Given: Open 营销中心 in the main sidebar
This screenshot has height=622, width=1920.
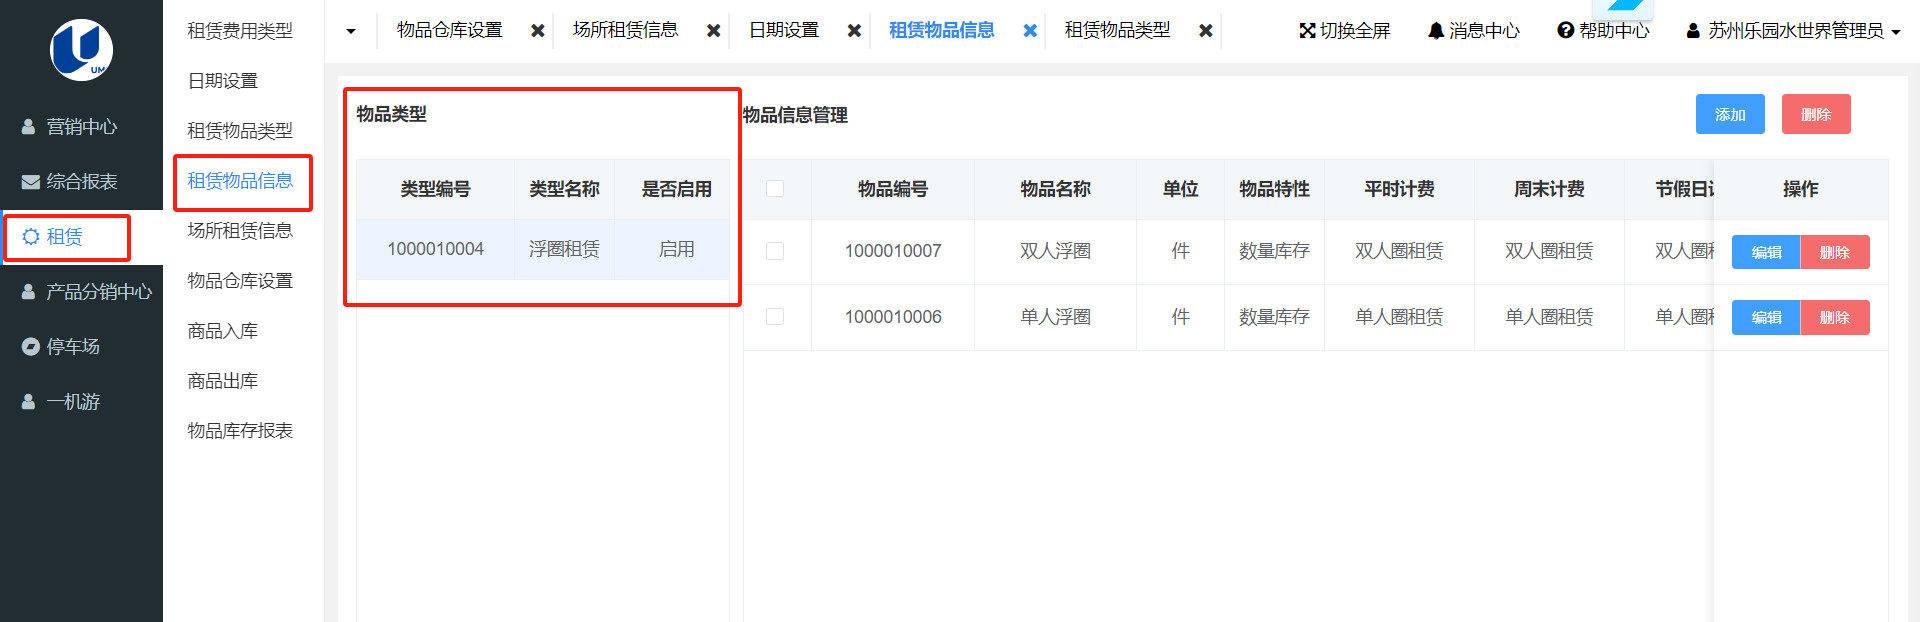Looking at the screenshot, I should pos(81,127).
